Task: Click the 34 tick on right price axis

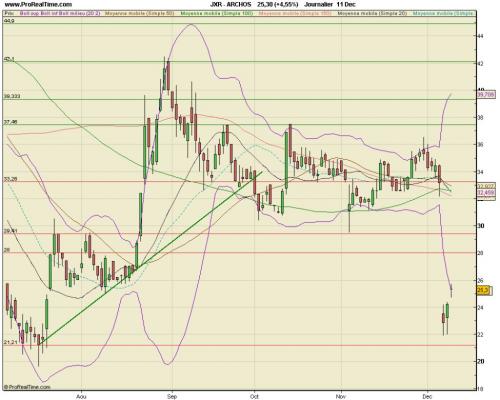Action: 480,172
